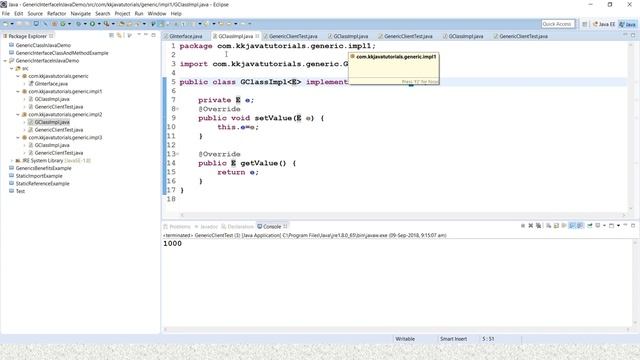Click the green Run toolbar button
640x360 pixels.
92,24
